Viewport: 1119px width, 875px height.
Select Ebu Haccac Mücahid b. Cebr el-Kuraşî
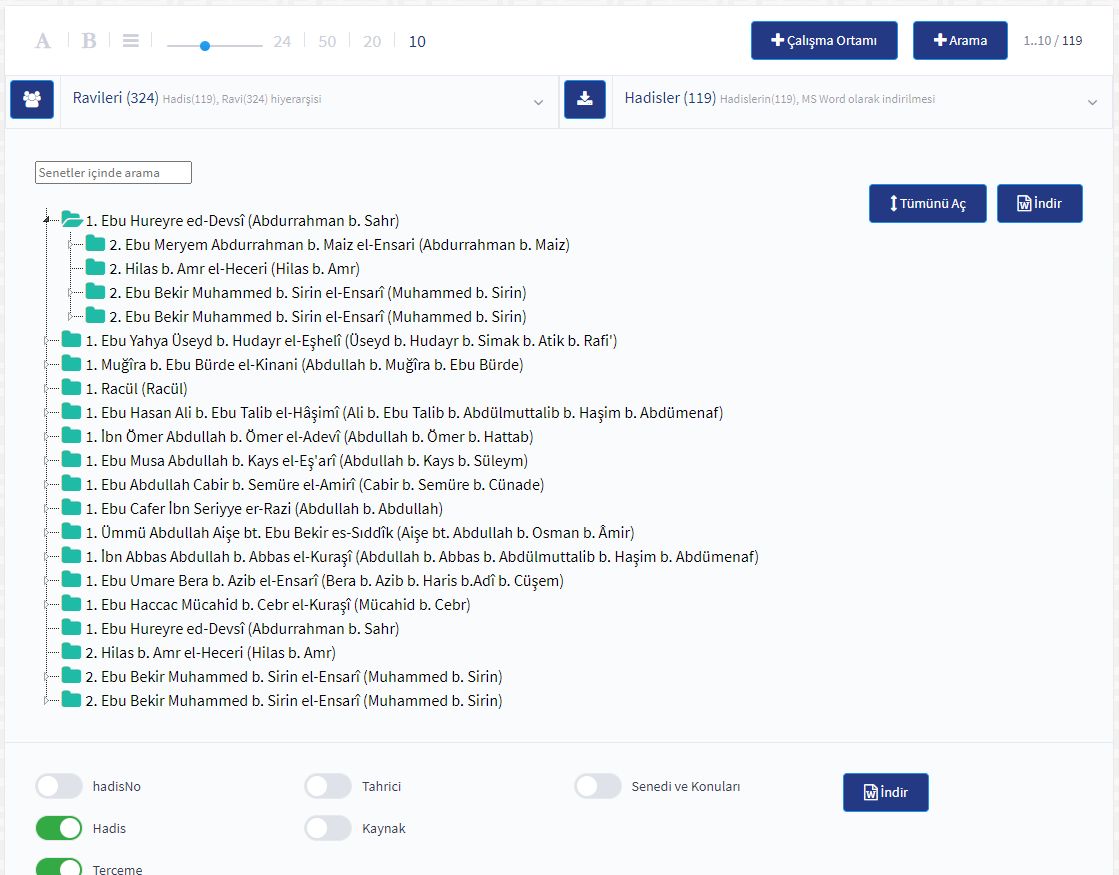(278, 605)
